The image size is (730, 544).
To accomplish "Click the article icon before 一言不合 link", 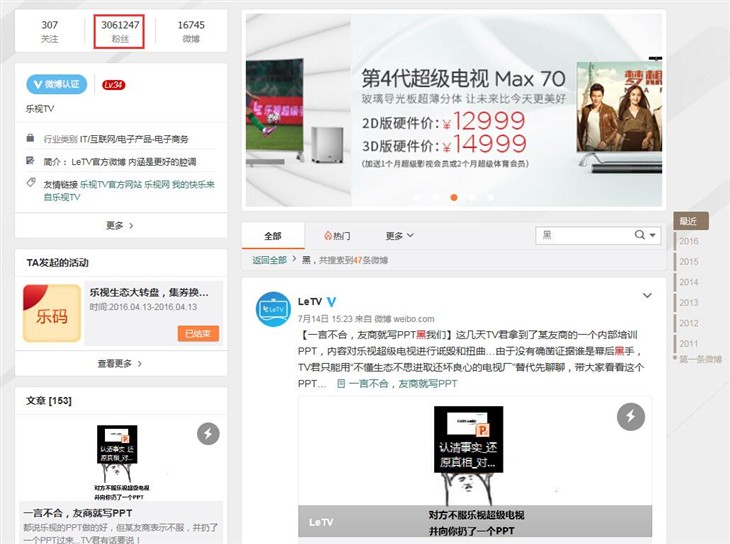I will [x=341, y=383].
